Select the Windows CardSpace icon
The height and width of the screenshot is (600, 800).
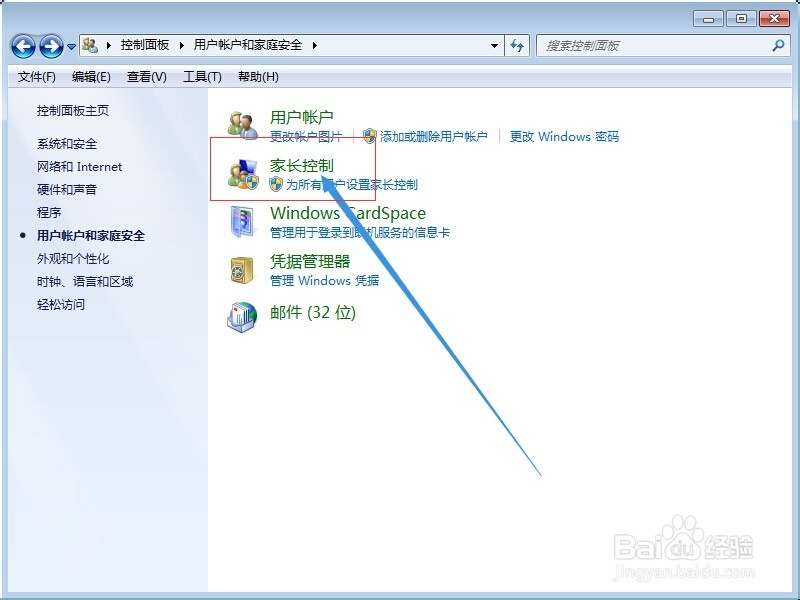tap(243, 220)
